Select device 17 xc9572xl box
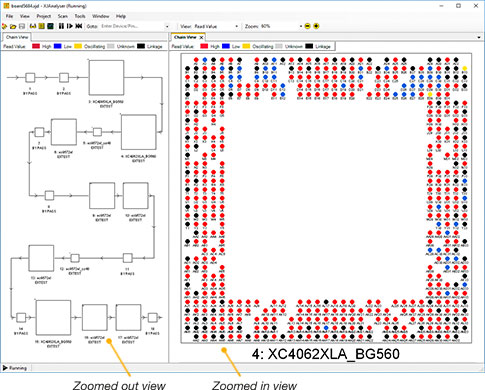Viewport: 485px width, 390px height. tap(128, 317)
